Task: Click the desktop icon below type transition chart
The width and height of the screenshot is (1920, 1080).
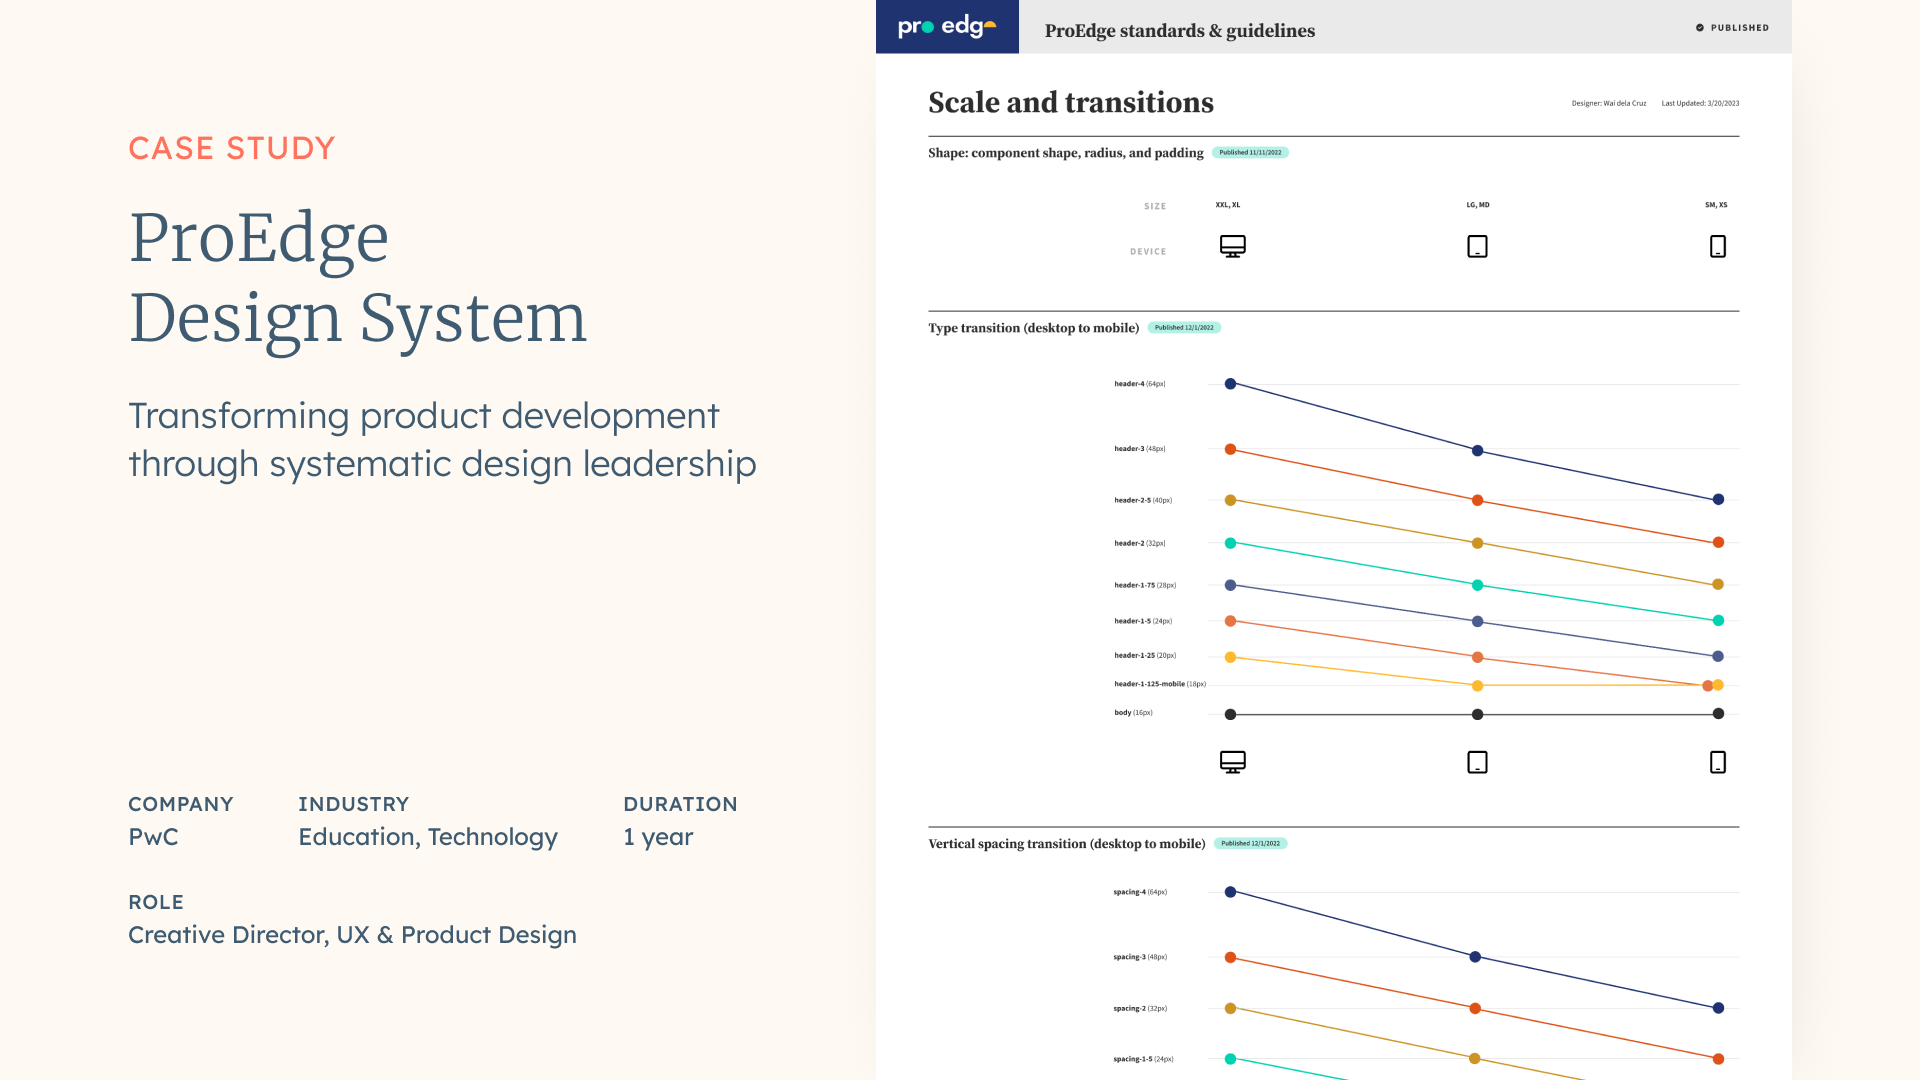Action: [x=1232, y=762]
